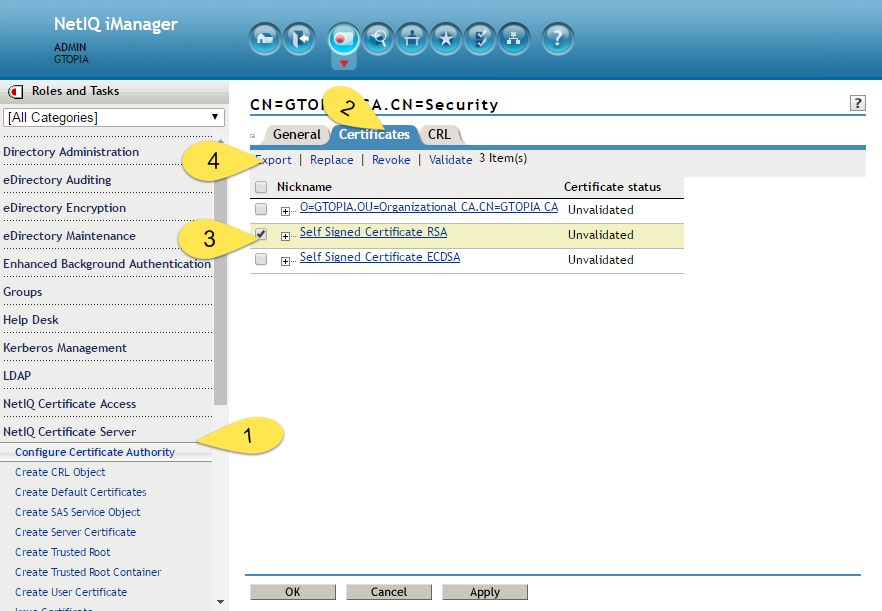Open Help with the question mark icon
Image resolution: width=882 pixels, height=611 pixels.
coord(557,38)
